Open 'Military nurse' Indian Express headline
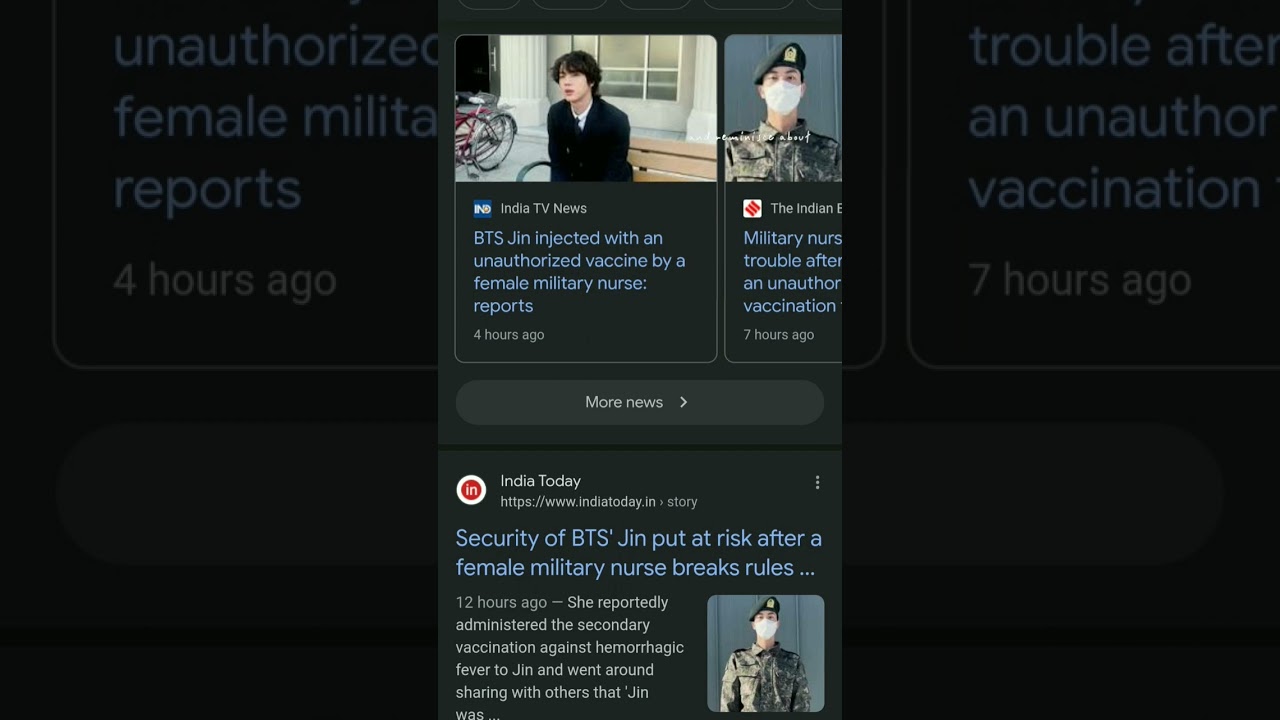This screenshot has height=720, width=1280. 793,272
